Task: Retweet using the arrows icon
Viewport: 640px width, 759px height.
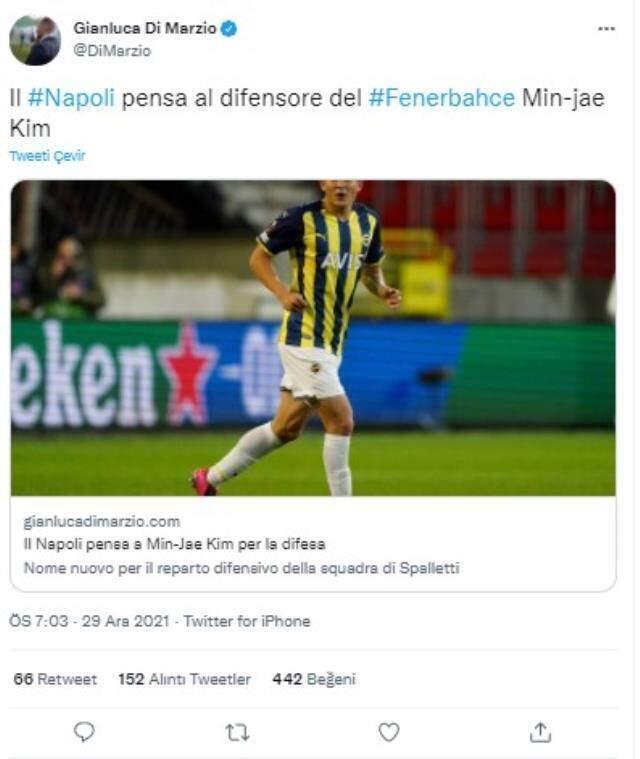Action: click(x=236, y=732)
